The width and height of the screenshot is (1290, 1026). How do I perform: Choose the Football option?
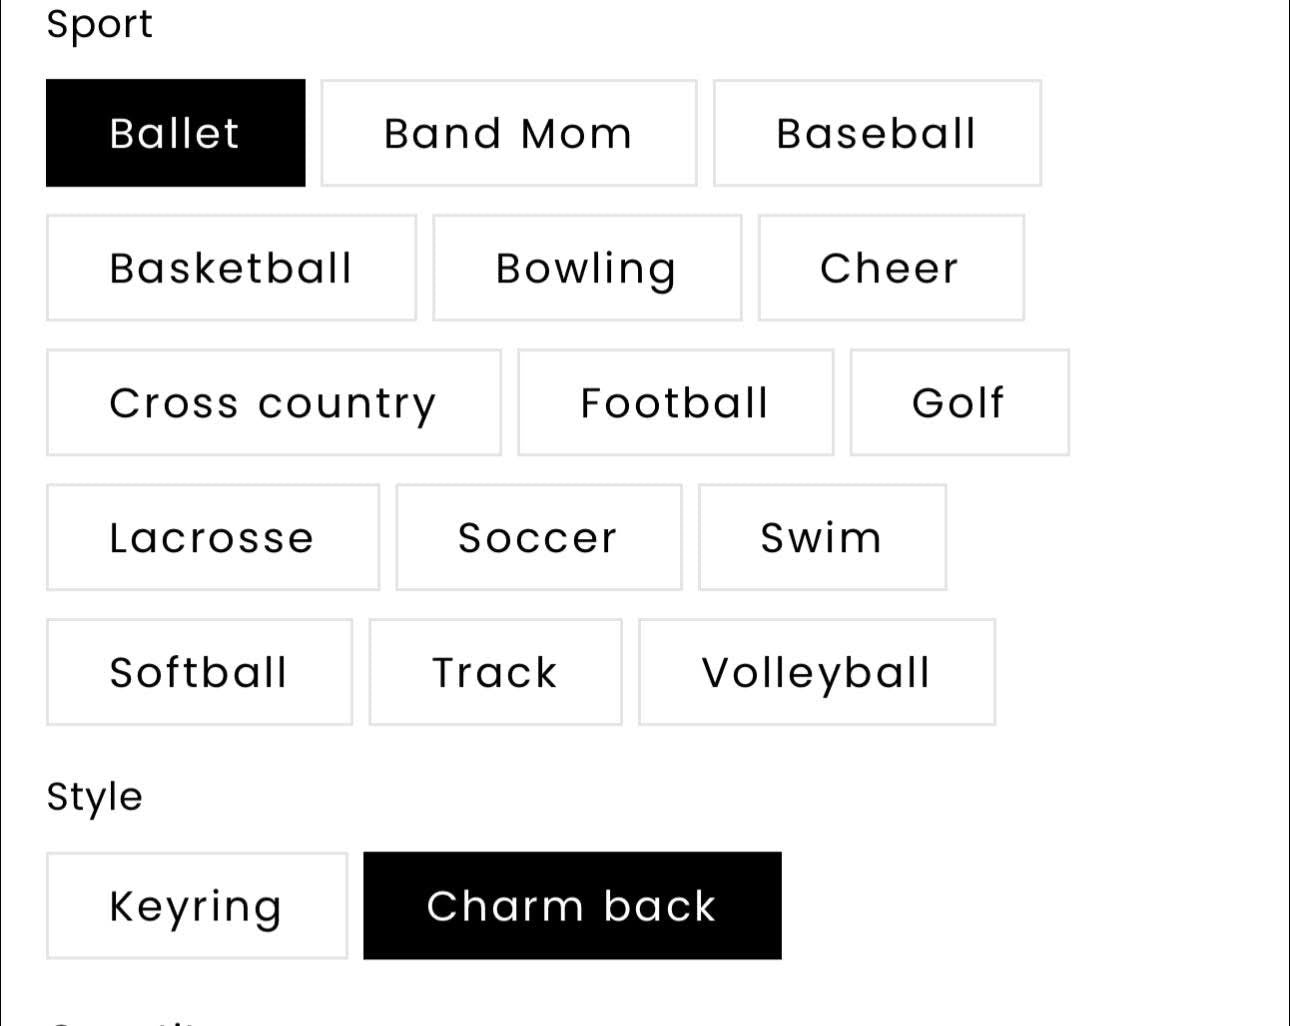(x=675, y=403)
